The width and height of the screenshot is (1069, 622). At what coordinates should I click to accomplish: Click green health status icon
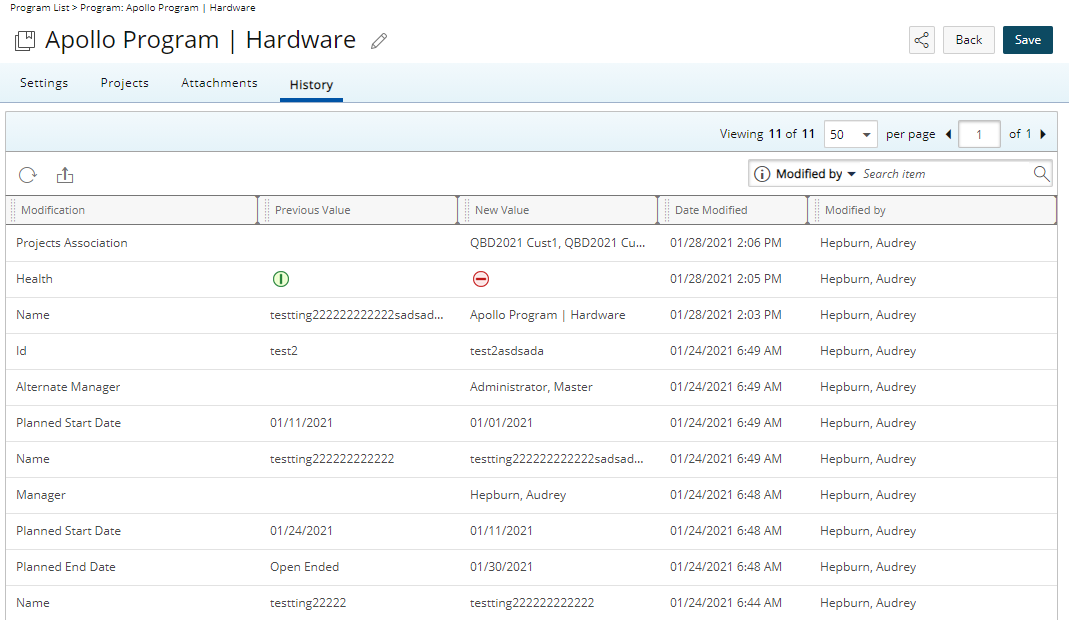coord(280,279)
